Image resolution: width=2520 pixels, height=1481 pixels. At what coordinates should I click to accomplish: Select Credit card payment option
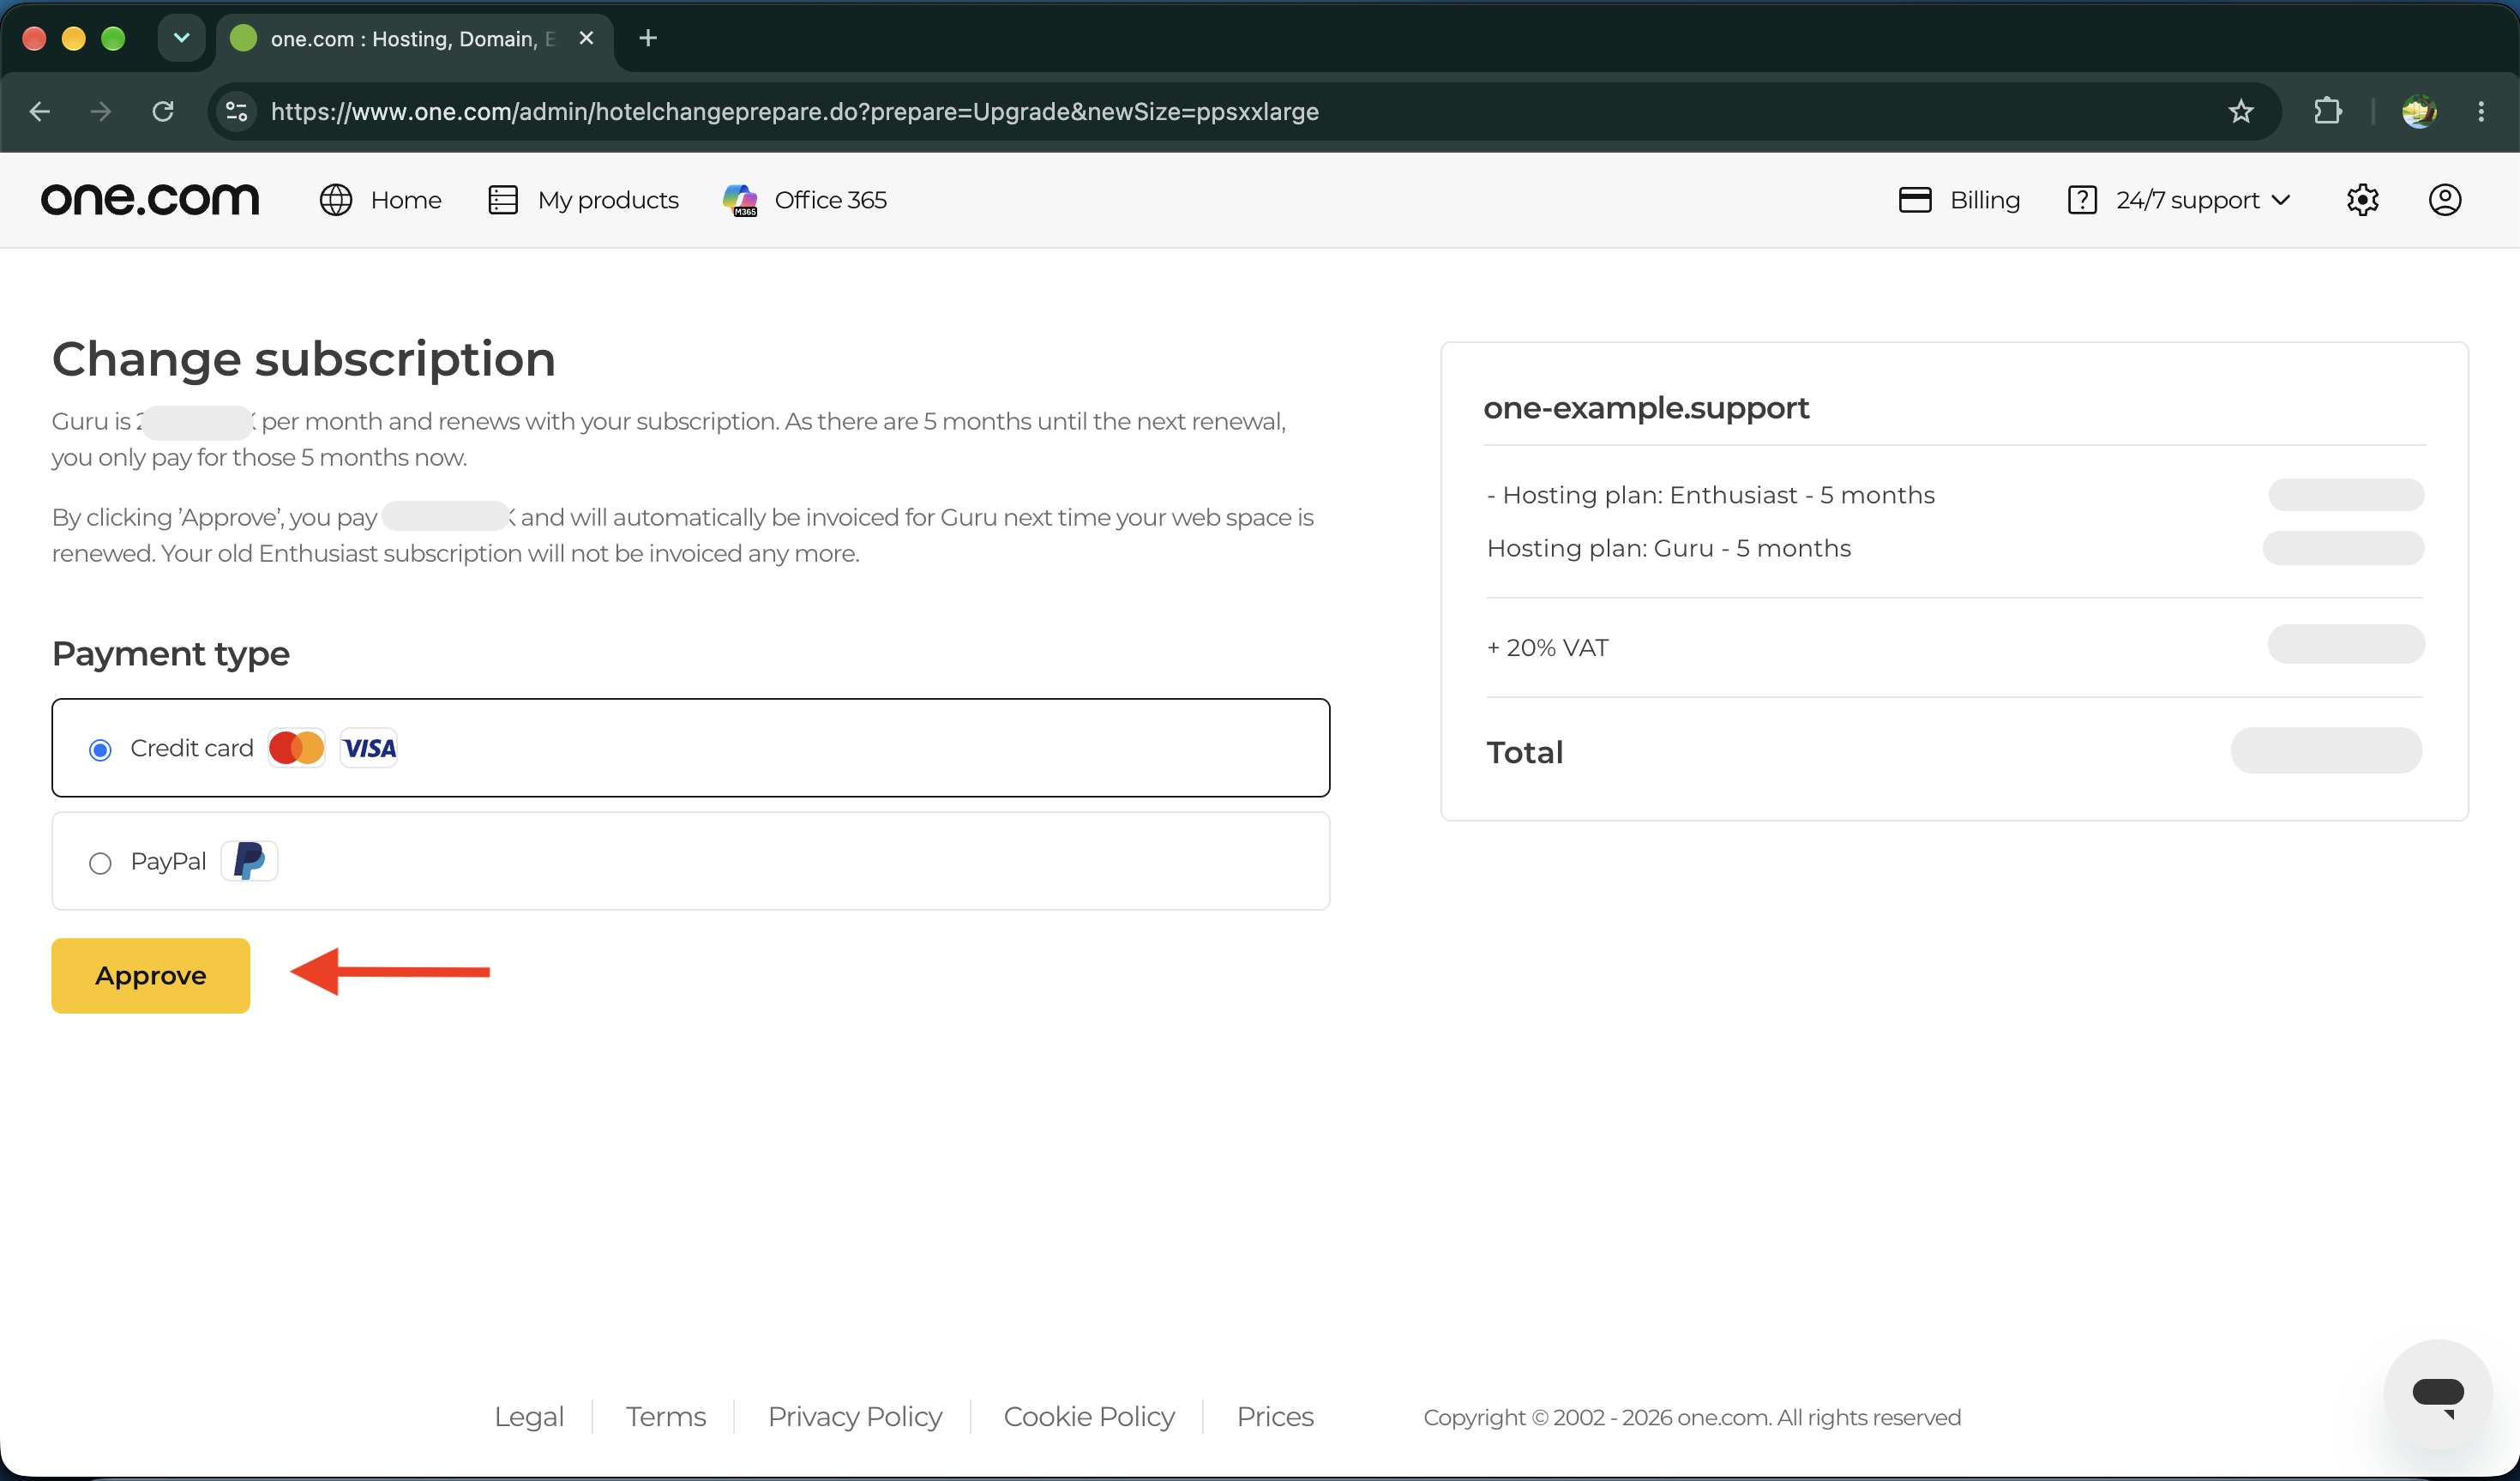(x=690, y=748)
